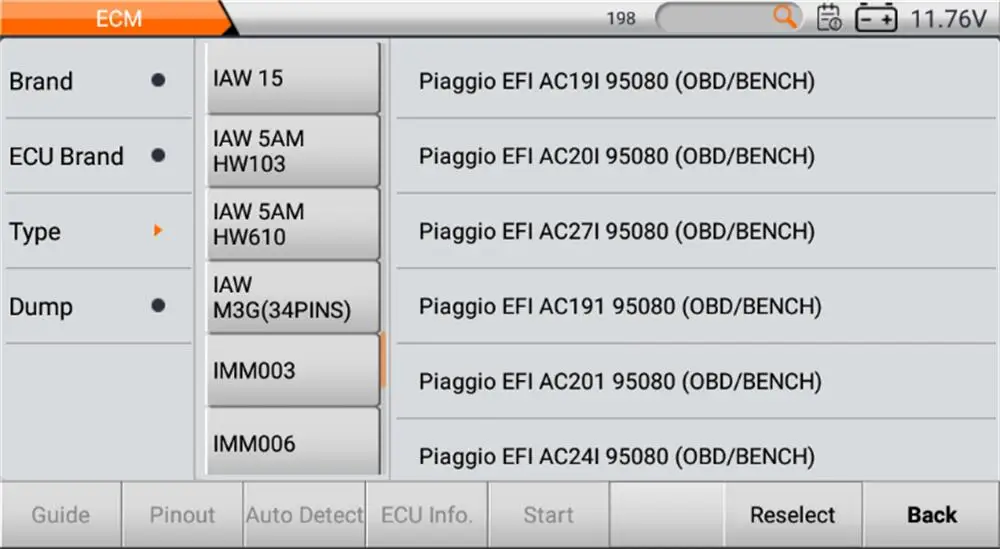Click the ECM tab header
This screenshot has height=549, width=1000.
point(118,18)
